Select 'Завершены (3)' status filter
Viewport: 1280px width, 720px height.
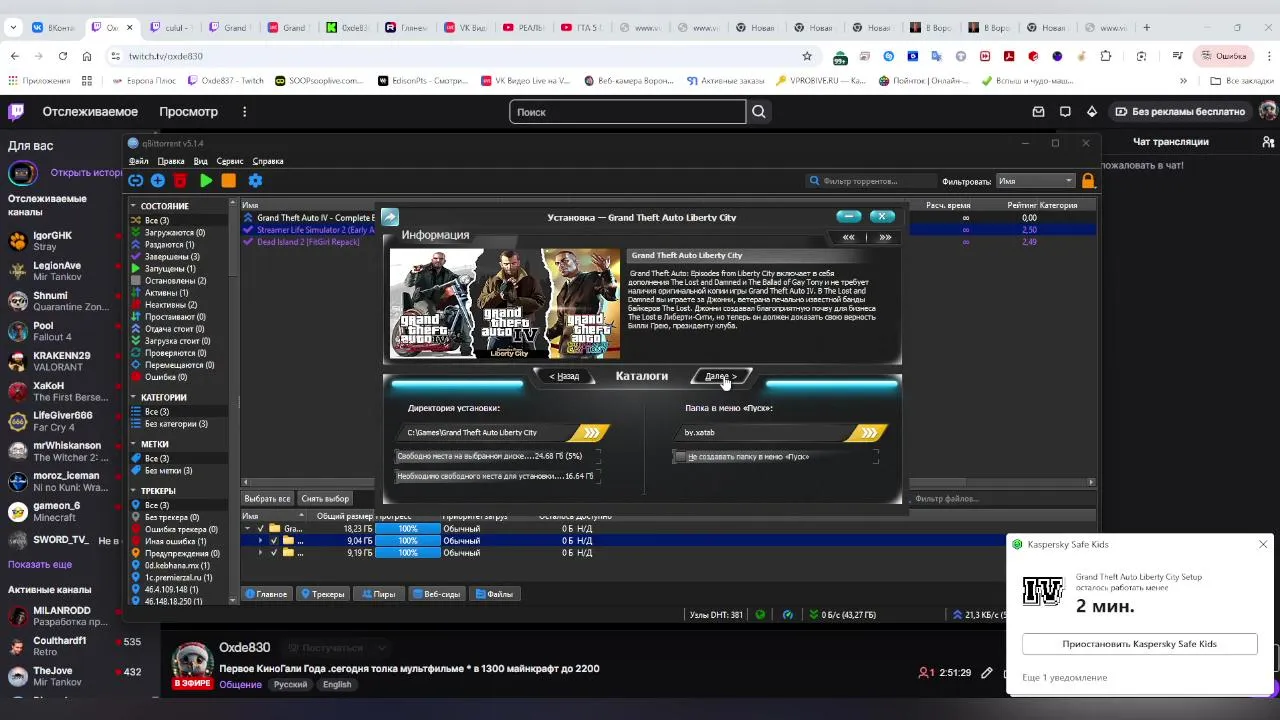pos(172,257)
